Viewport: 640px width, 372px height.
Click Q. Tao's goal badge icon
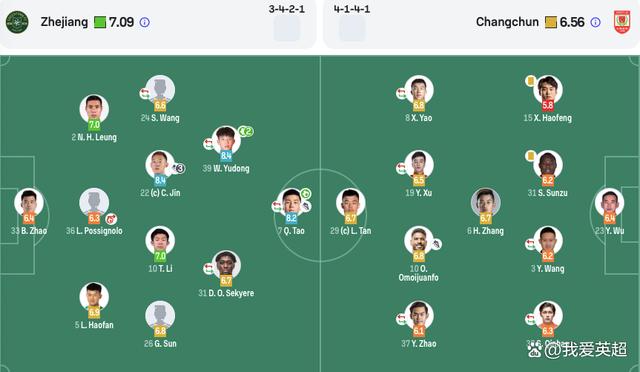(x=306, y=194)
